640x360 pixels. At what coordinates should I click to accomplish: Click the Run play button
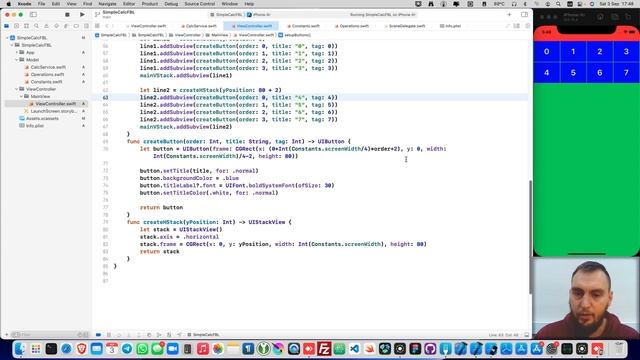[82, 15]
